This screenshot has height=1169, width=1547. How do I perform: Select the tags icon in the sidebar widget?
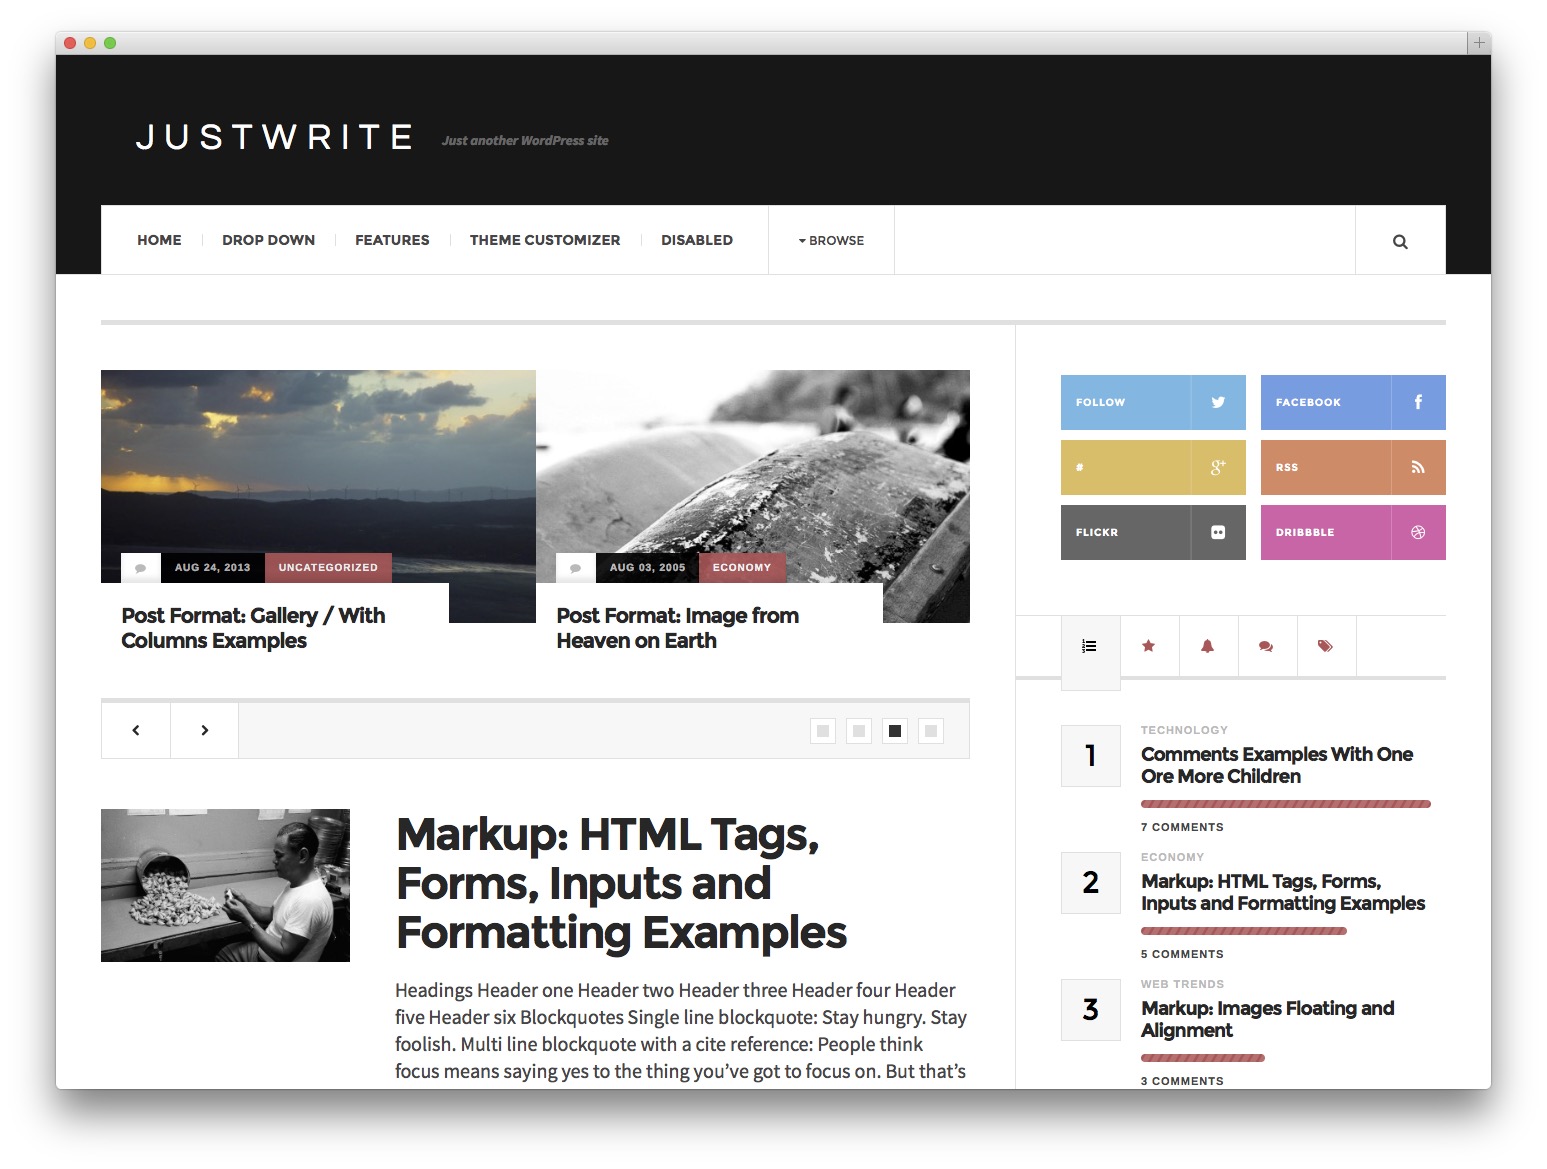[x=1326, y=646]
